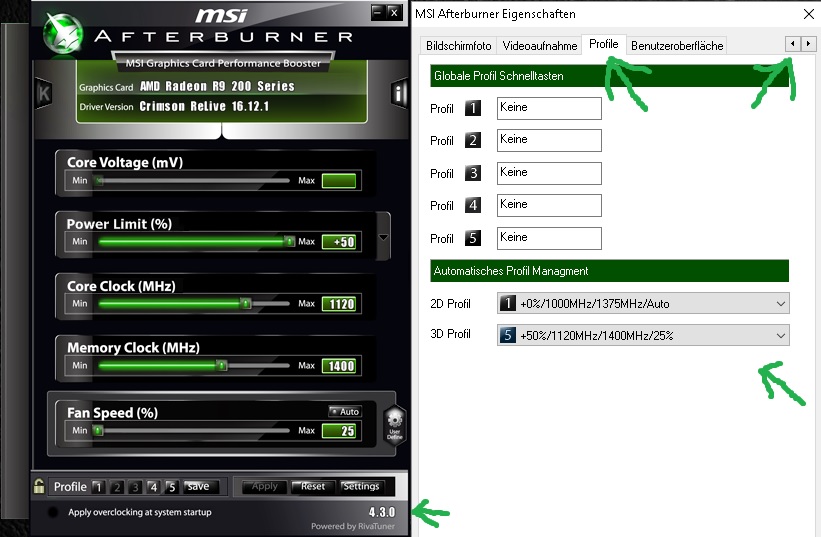Click the Profil 4 hotkey field
Image resolution: width=821 pixels, height=537 pixels.
click(549, 205)
